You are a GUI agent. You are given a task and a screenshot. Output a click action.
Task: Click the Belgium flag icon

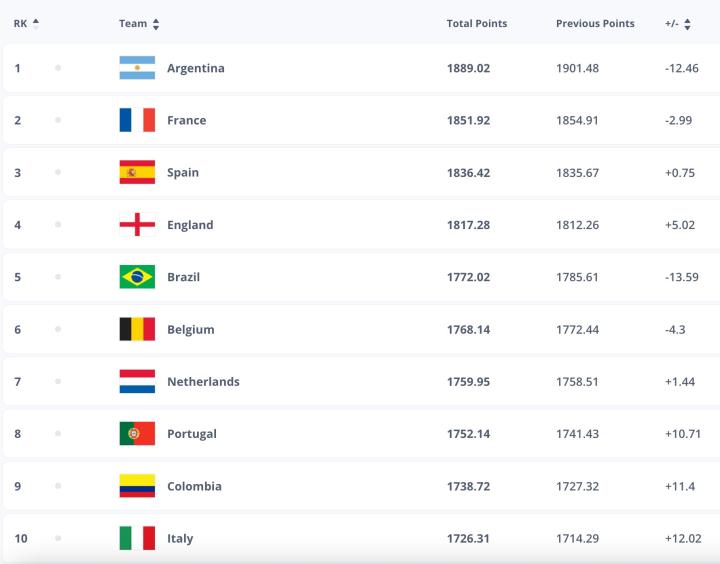(137, 329)
